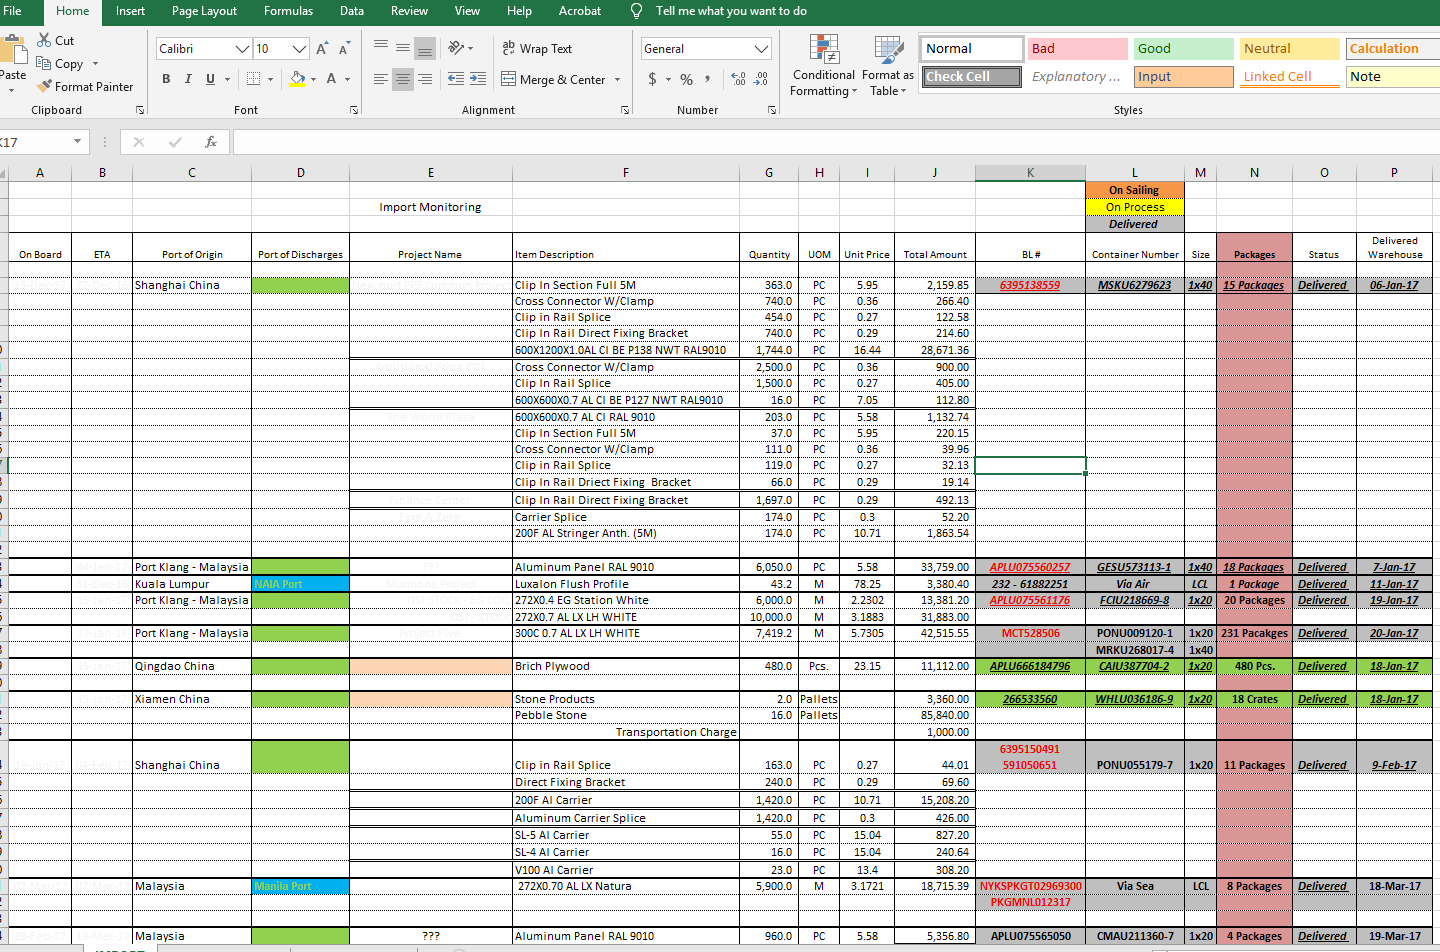
Task: Toggle Merge & Center
Action: point(553,79)
